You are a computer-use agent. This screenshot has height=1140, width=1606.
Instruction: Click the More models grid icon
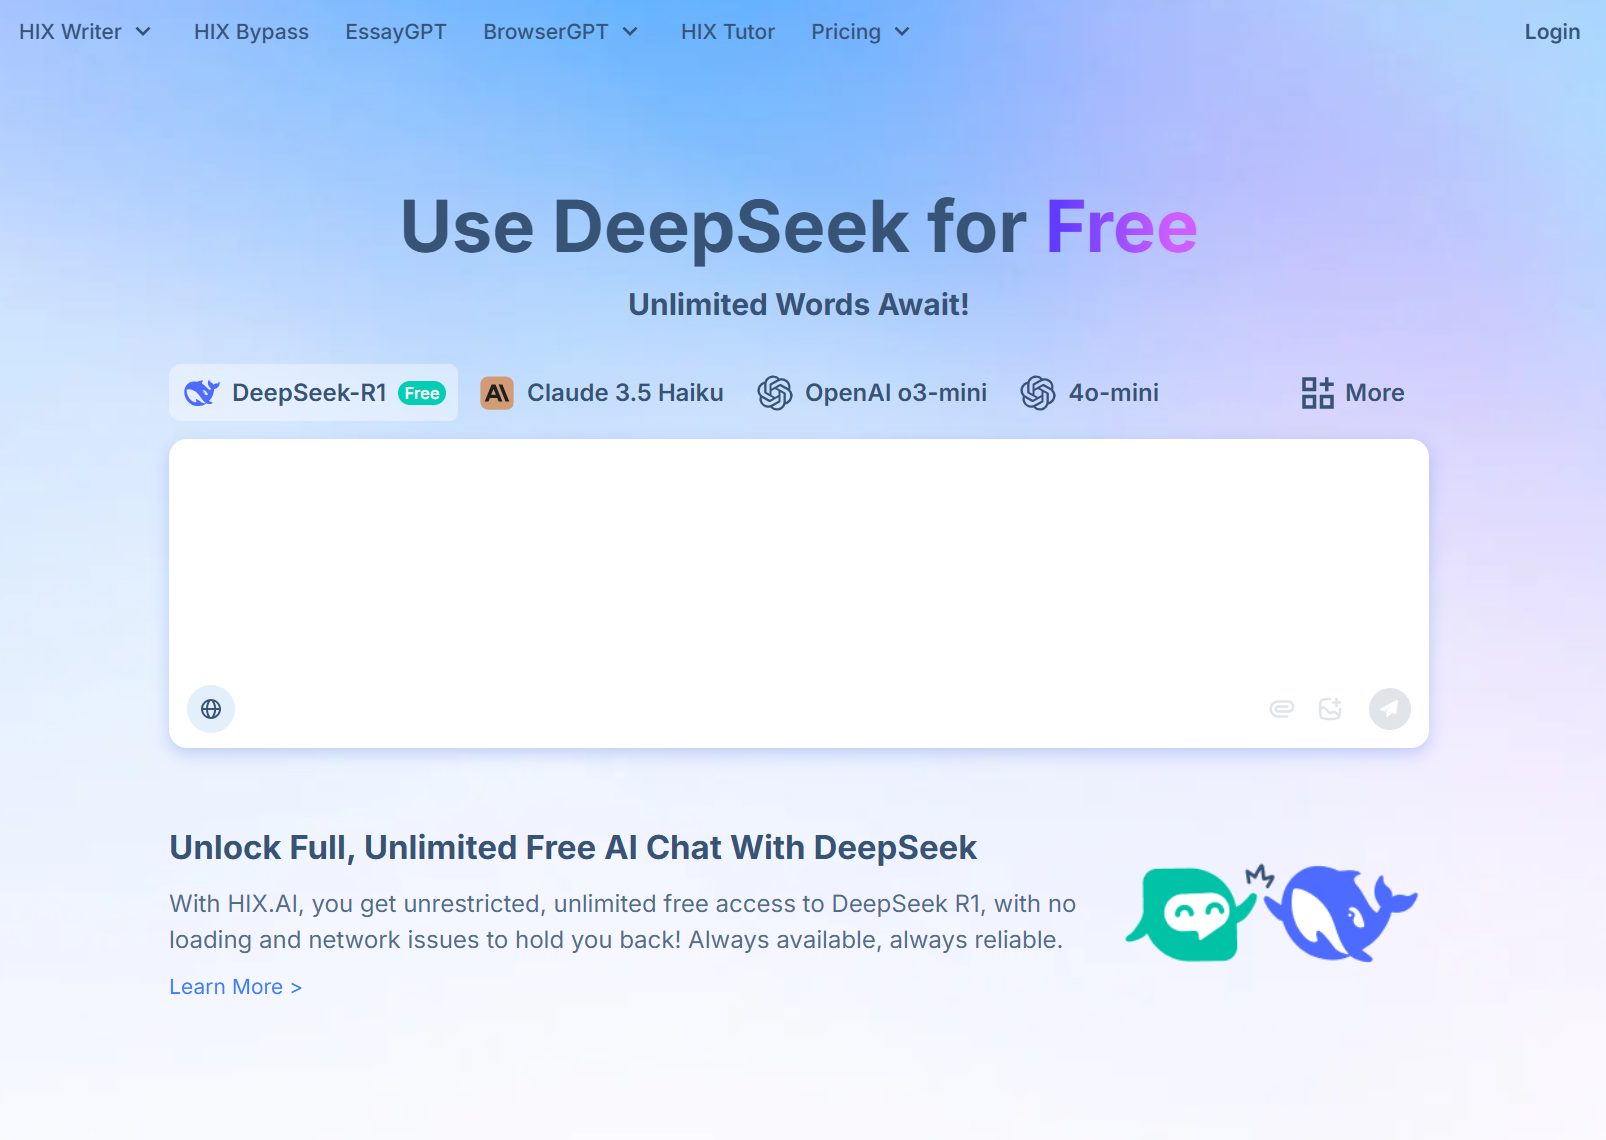tap(1317, 393)
